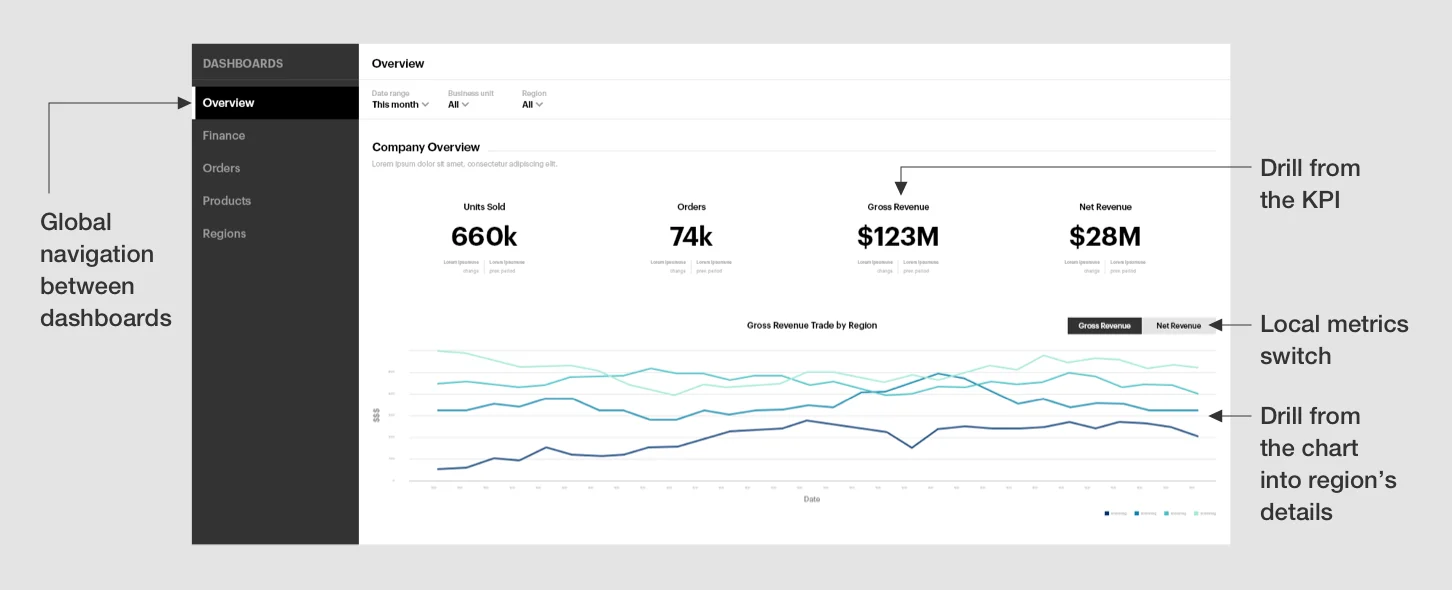Drill into the Net Revenue $28M KPI

[1105, 237]
